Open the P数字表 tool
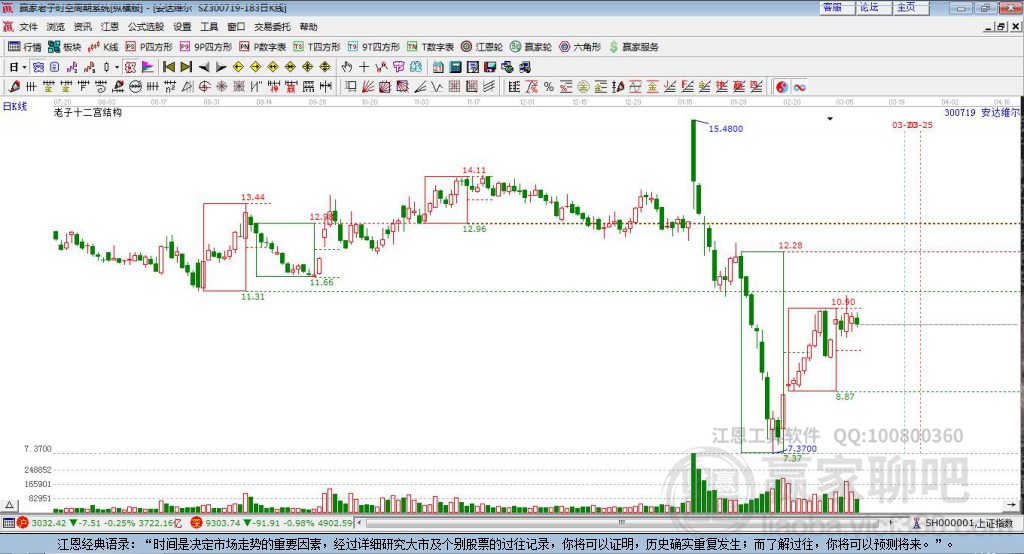The width and height of the screenshot is (1024, 554). click(263, 47)
